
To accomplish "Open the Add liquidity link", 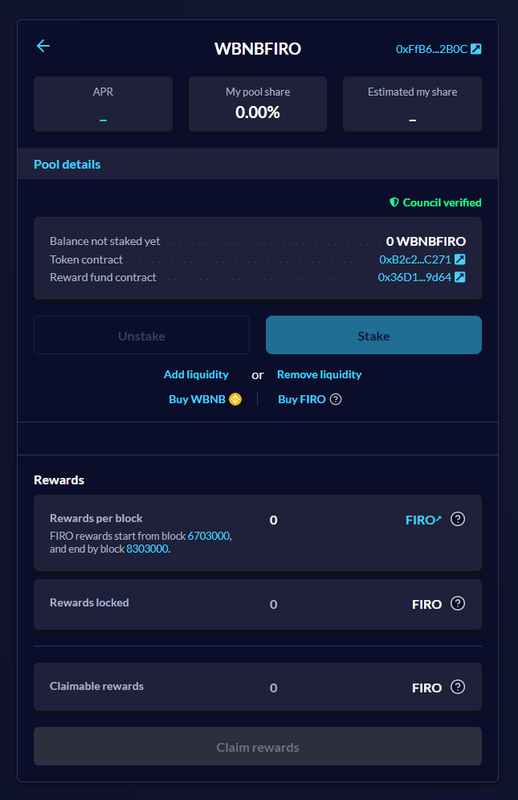I will pos(196,374).
